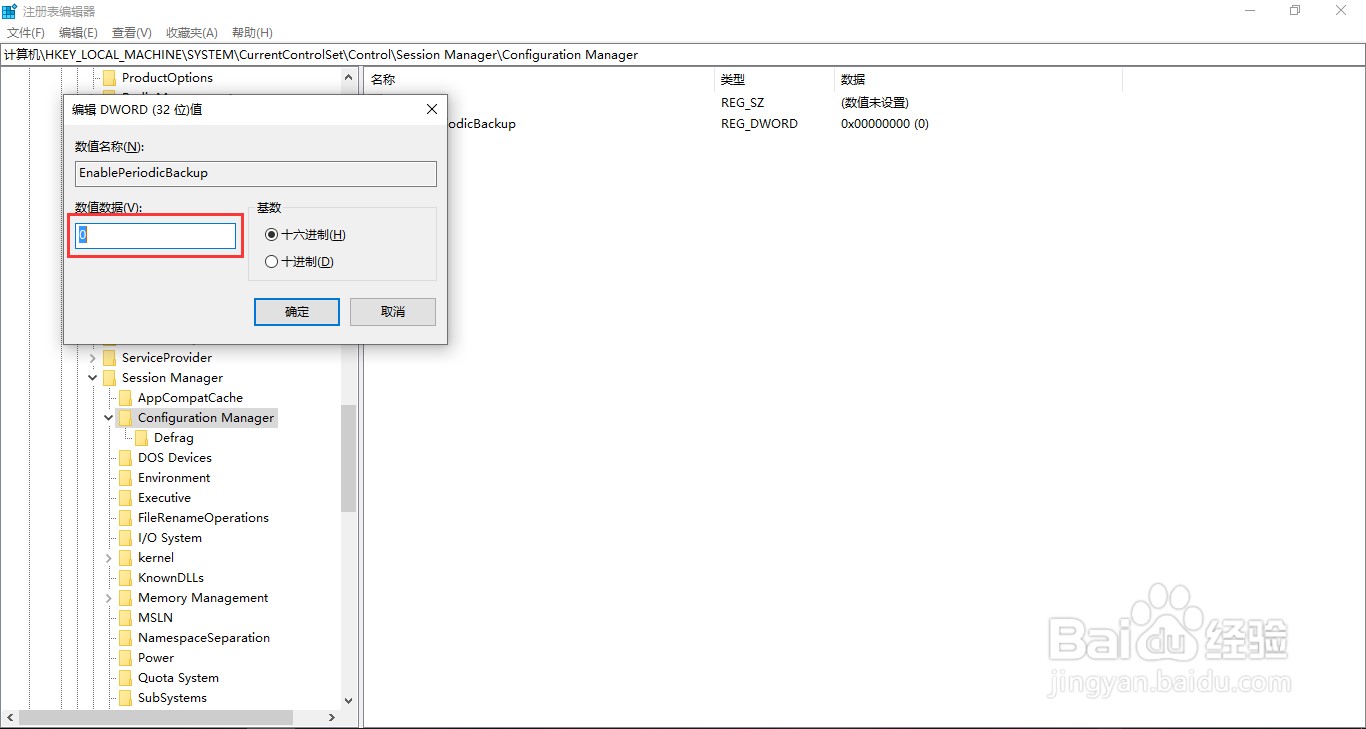Open the 编辑(E) menu

(x=78, y=33)
